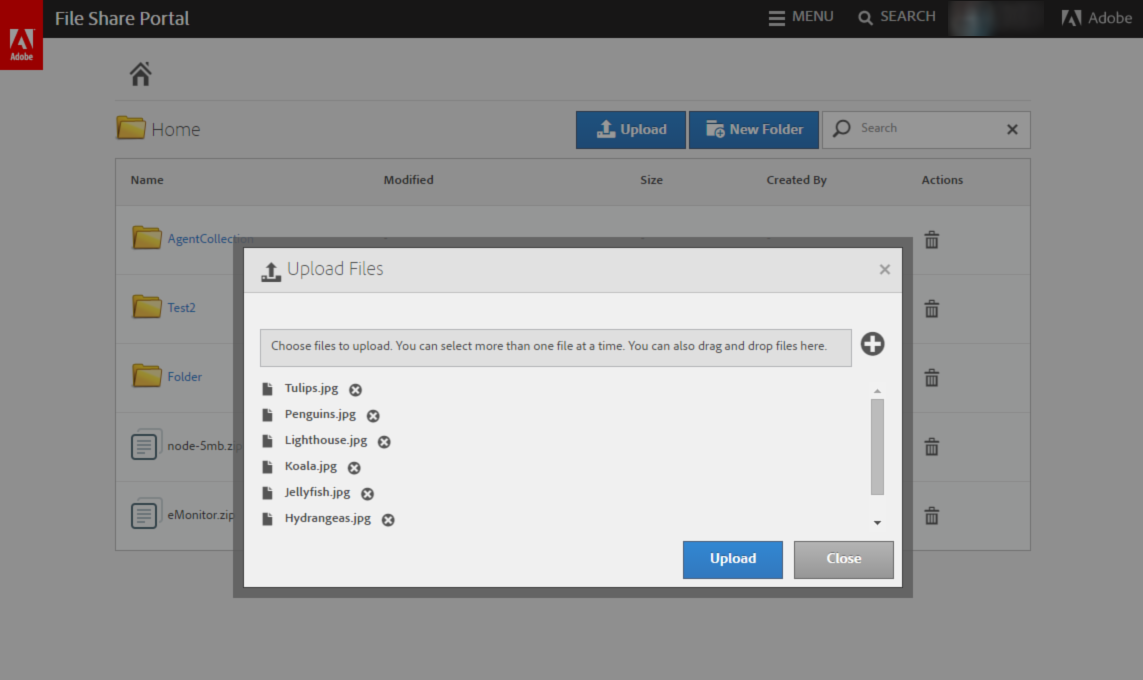
Task: Delete the Test2 folder with trash icon
Action: click(x=931, y=309)
